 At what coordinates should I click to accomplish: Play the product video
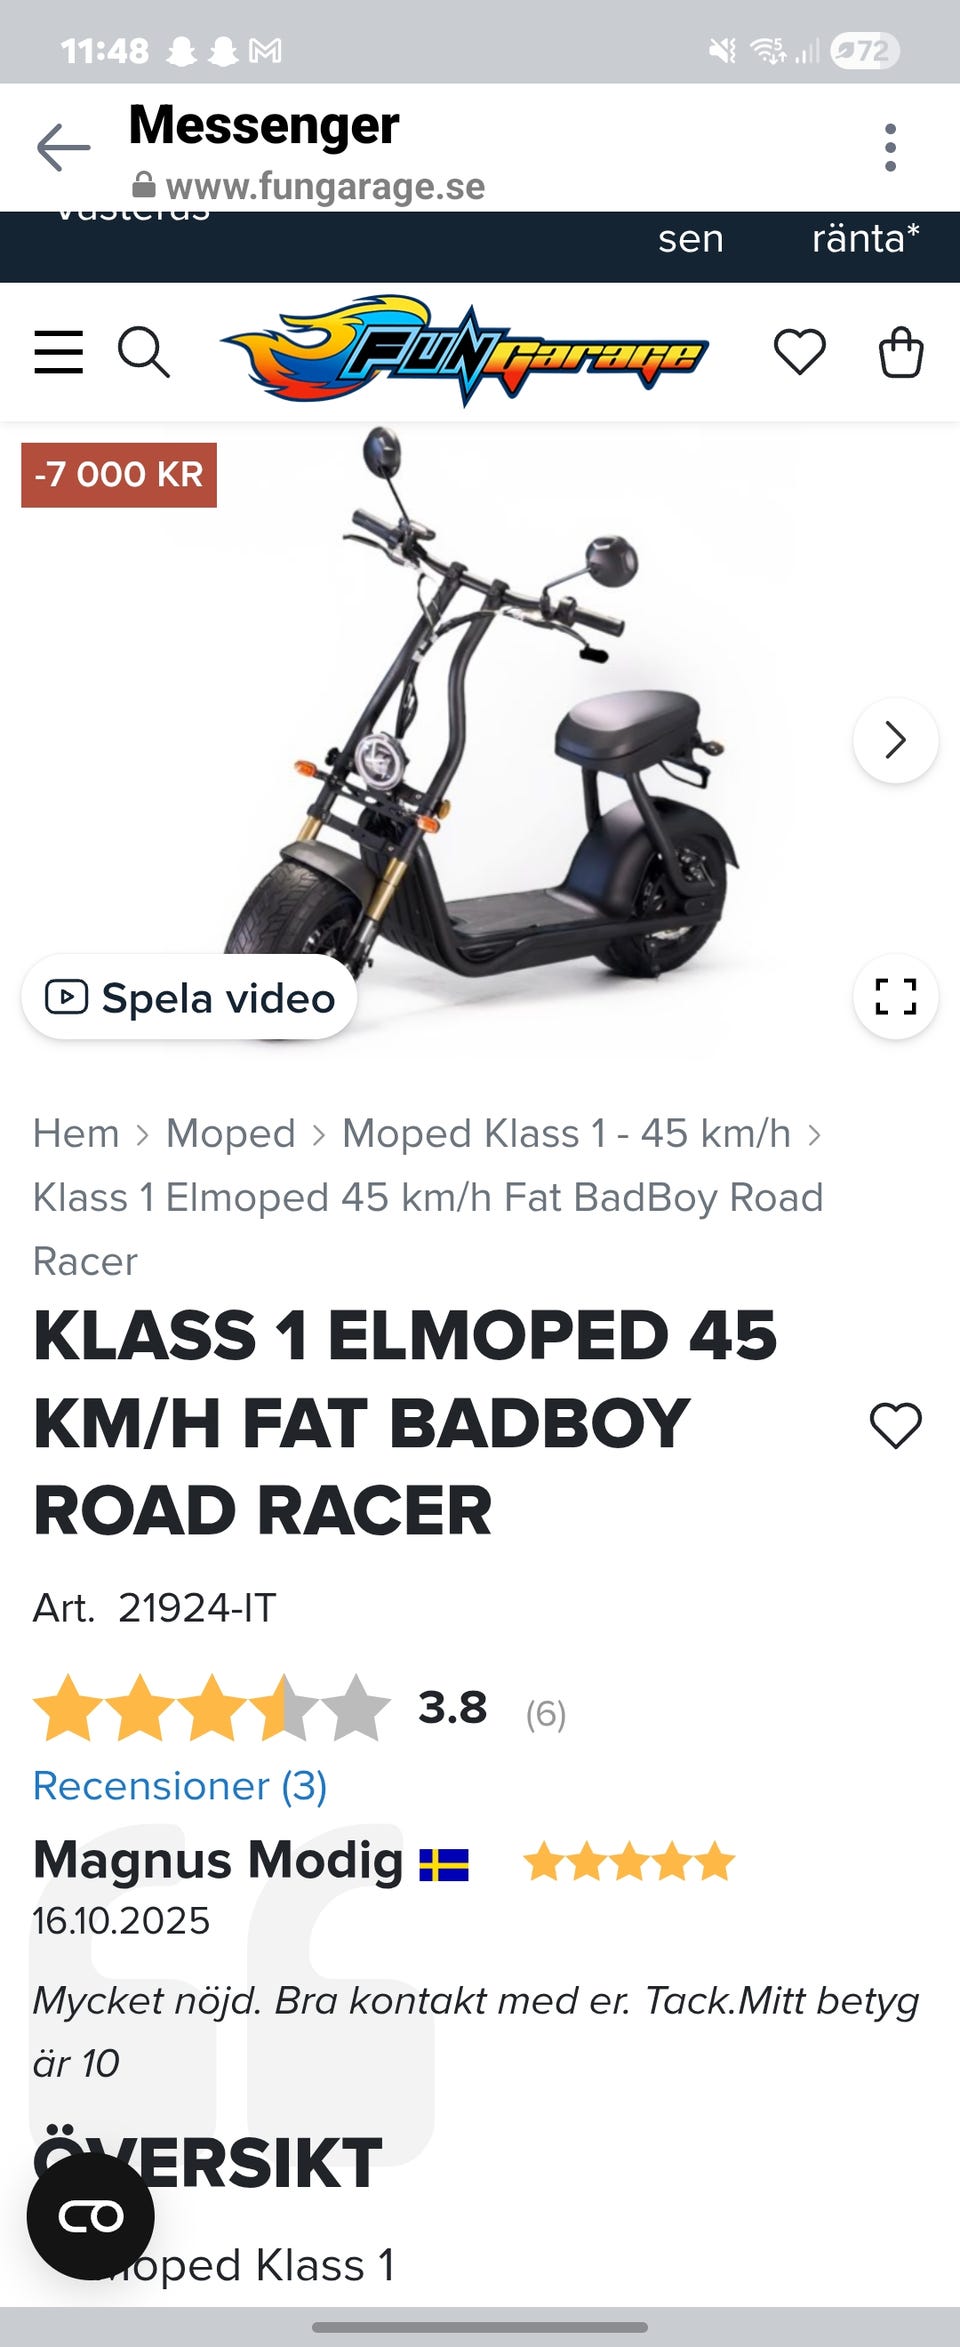pos(190,997)
